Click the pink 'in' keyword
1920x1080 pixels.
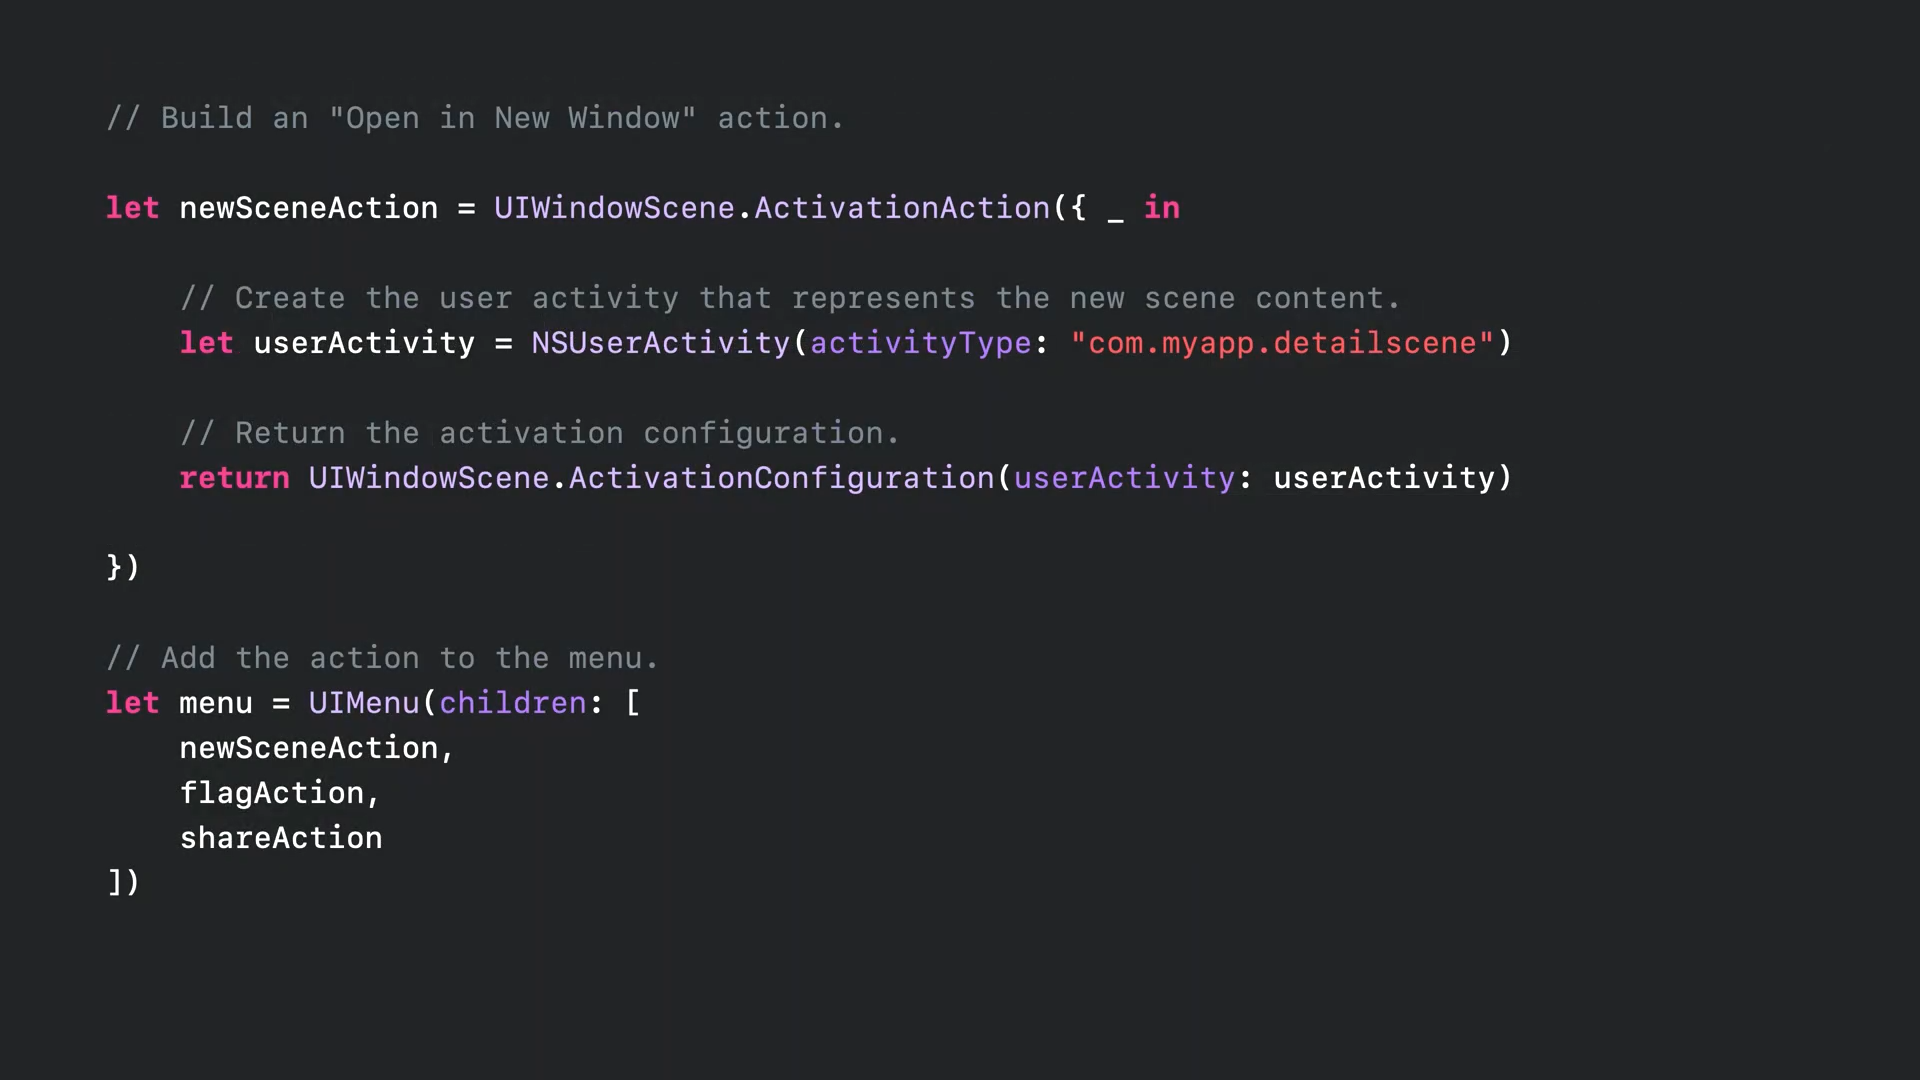pos(1161,207)
